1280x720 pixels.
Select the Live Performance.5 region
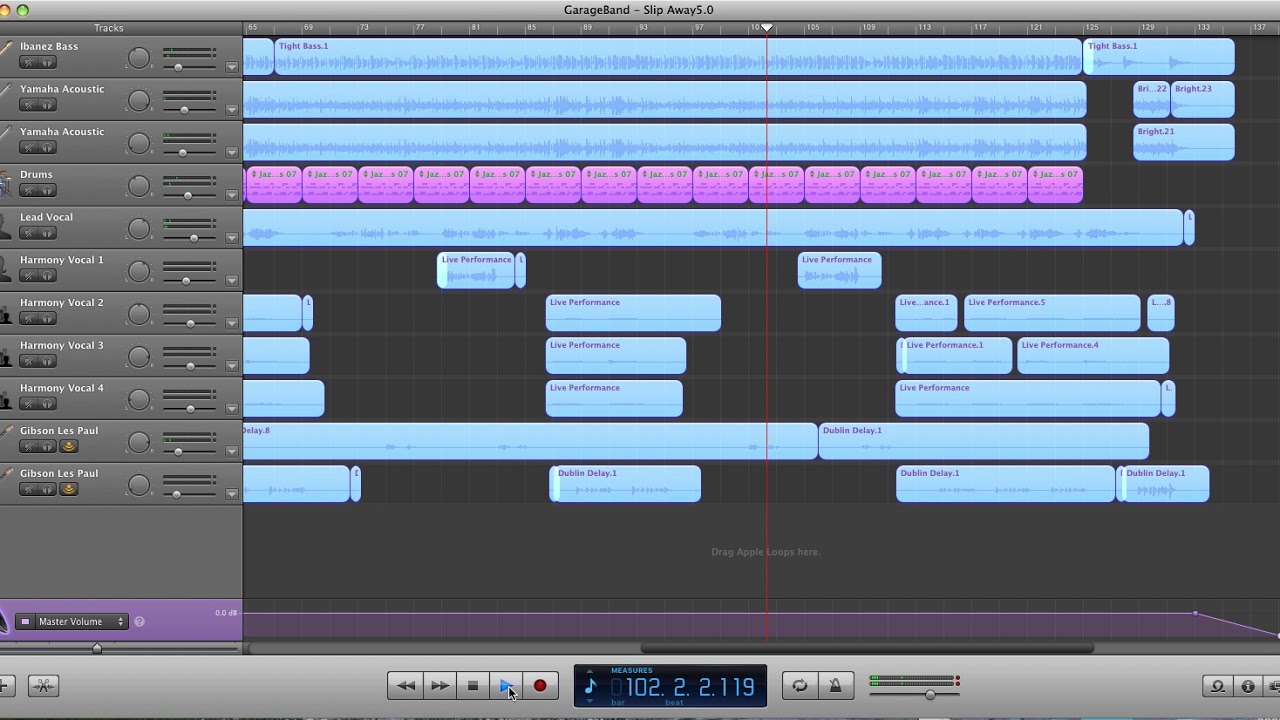(x=1051, y=314)
